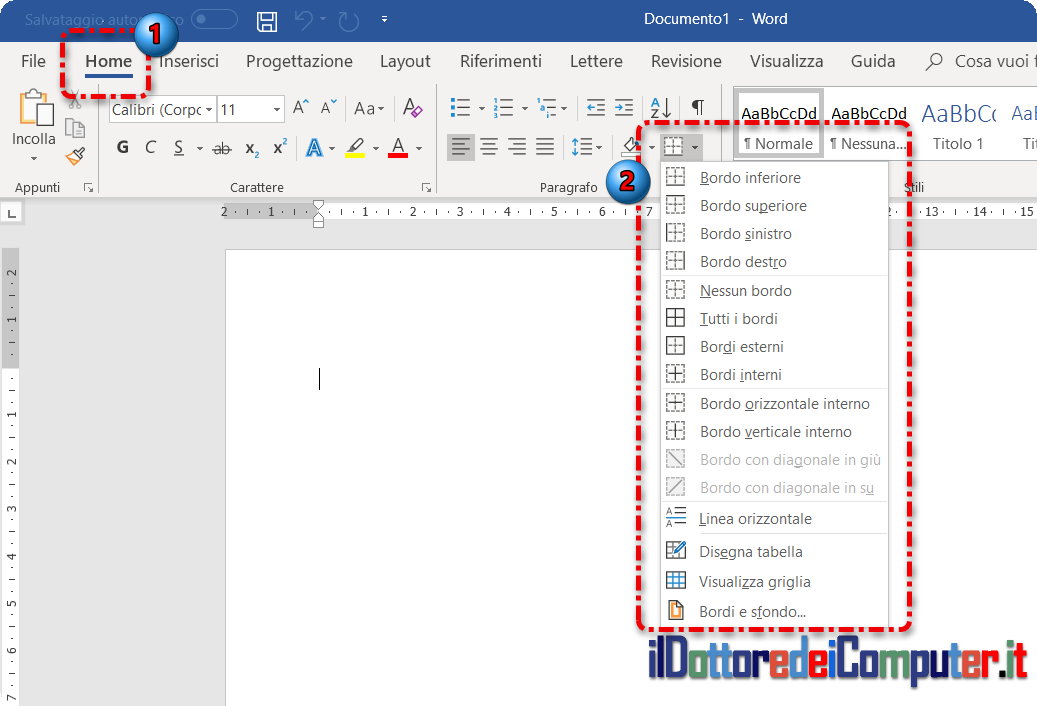Expand the Incolla dropdown arrow
The height and width of the screenshot is (706, 1037).
pyautogui.click(x=34, y=159)
